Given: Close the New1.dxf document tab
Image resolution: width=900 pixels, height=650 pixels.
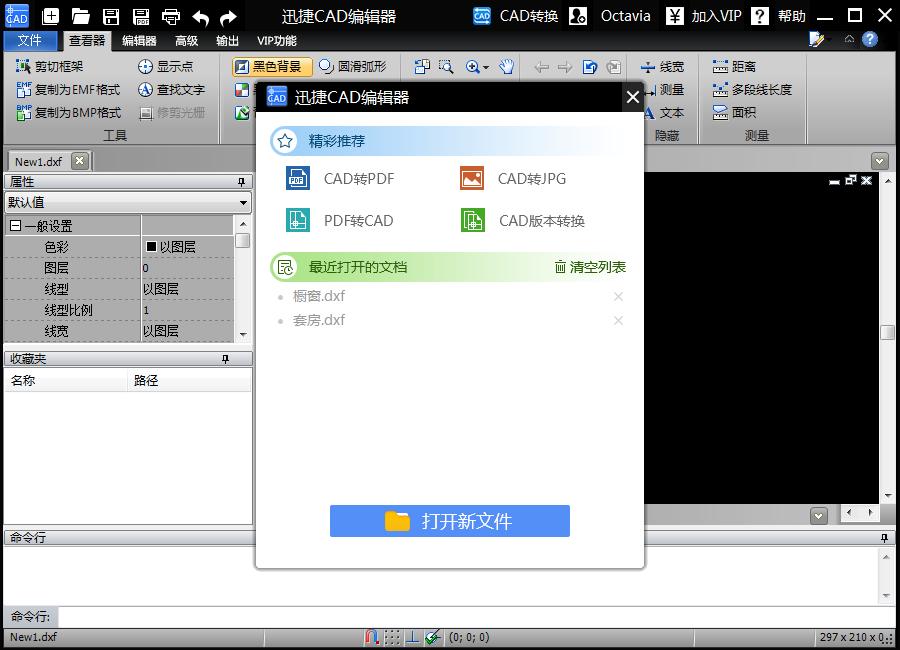Looking at the screenshot, I should point(80,161).
